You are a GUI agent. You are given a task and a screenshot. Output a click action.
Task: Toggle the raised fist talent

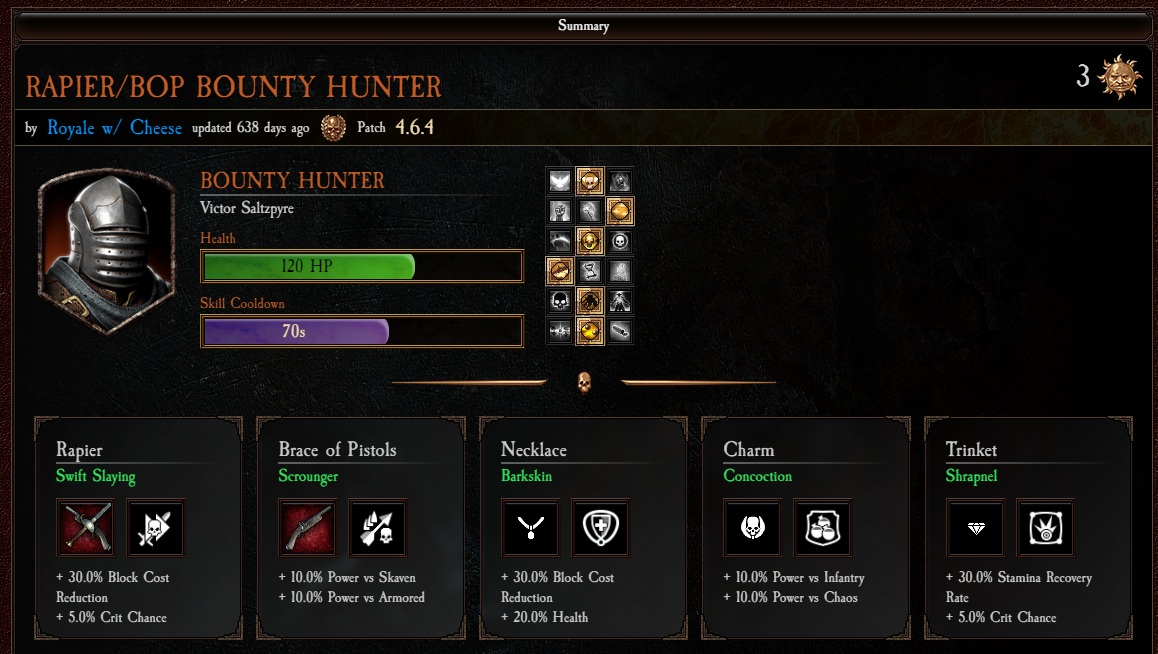pyautogui.click(x=560, y=211)
